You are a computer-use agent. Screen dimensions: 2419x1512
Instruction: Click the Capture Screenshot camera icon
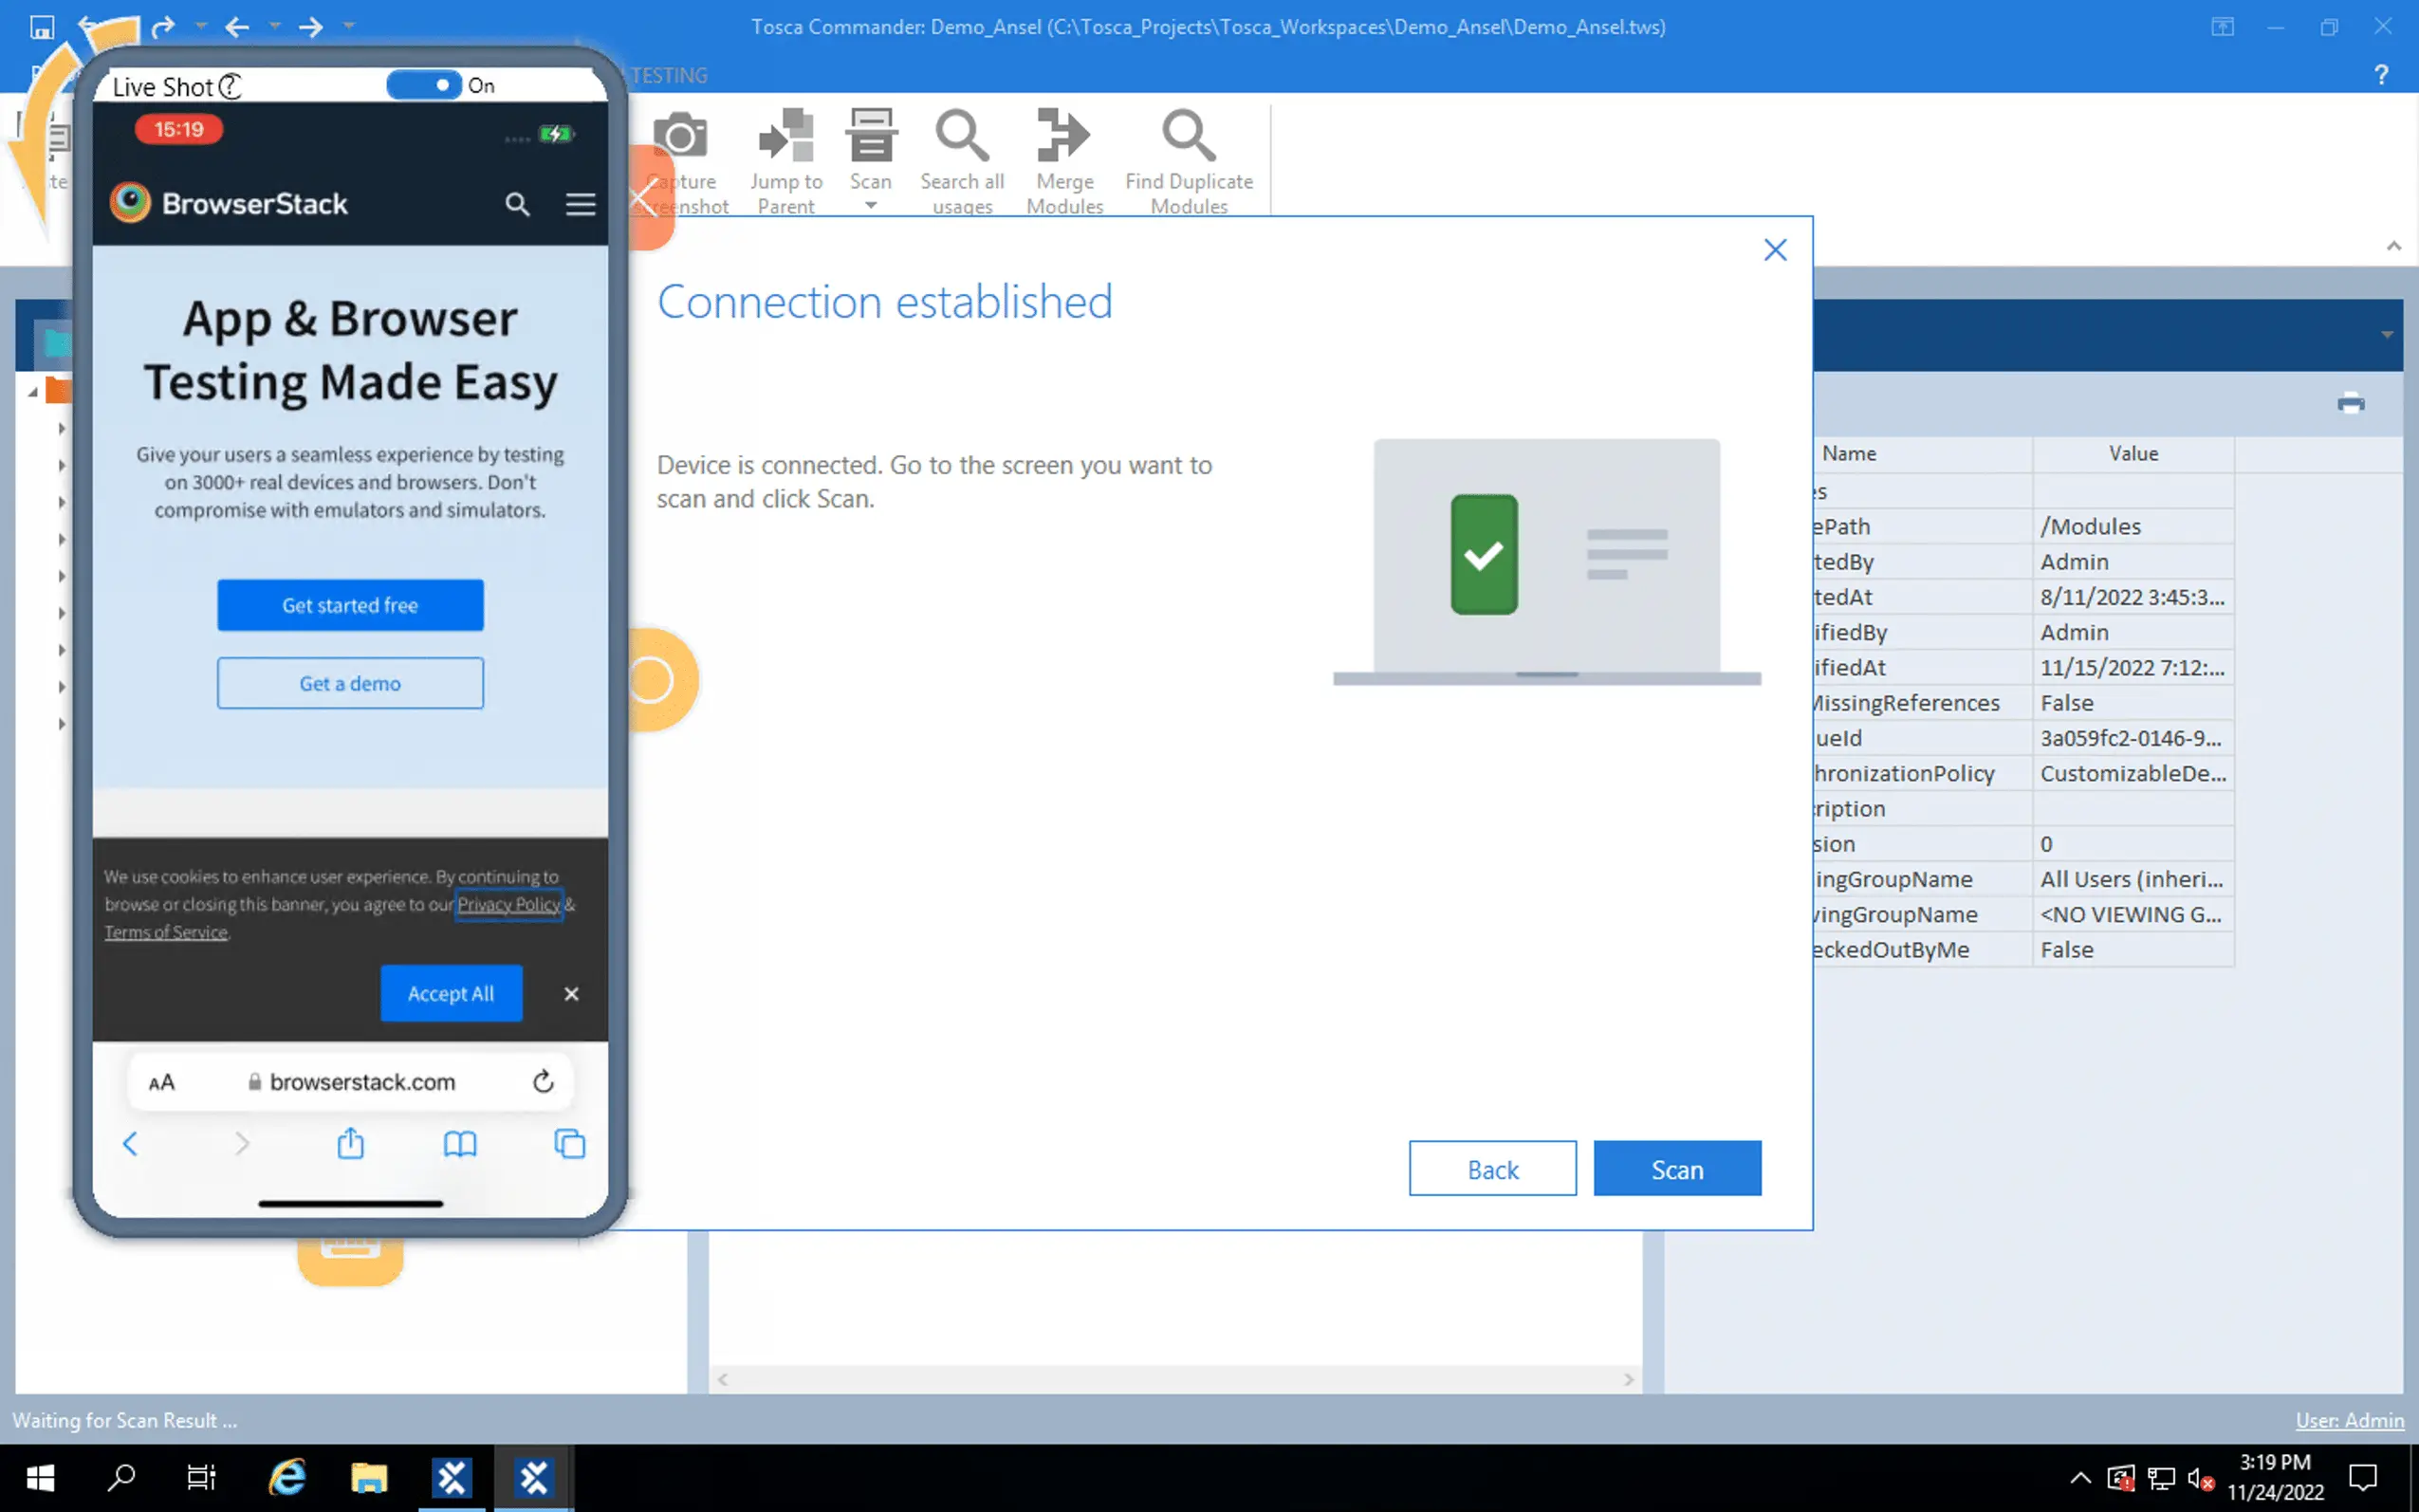point(680,135)
